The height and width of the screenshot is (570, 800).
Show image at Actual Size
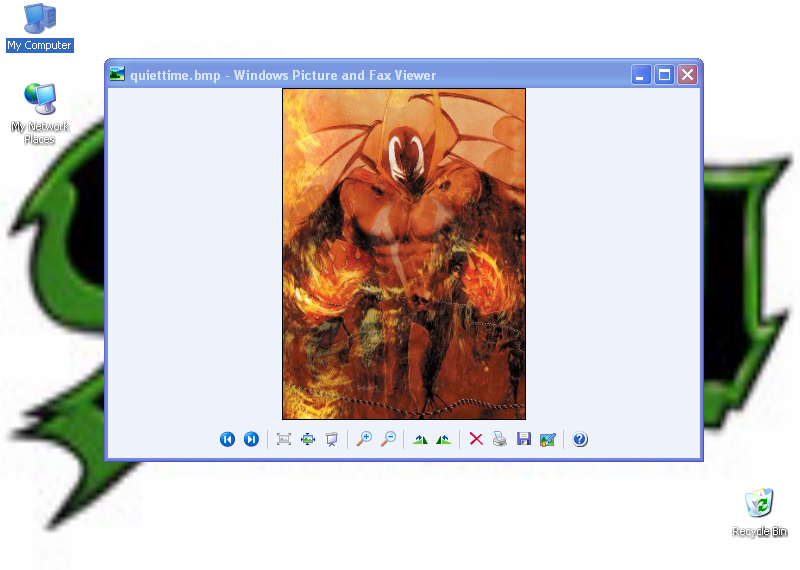pos(308,439)
